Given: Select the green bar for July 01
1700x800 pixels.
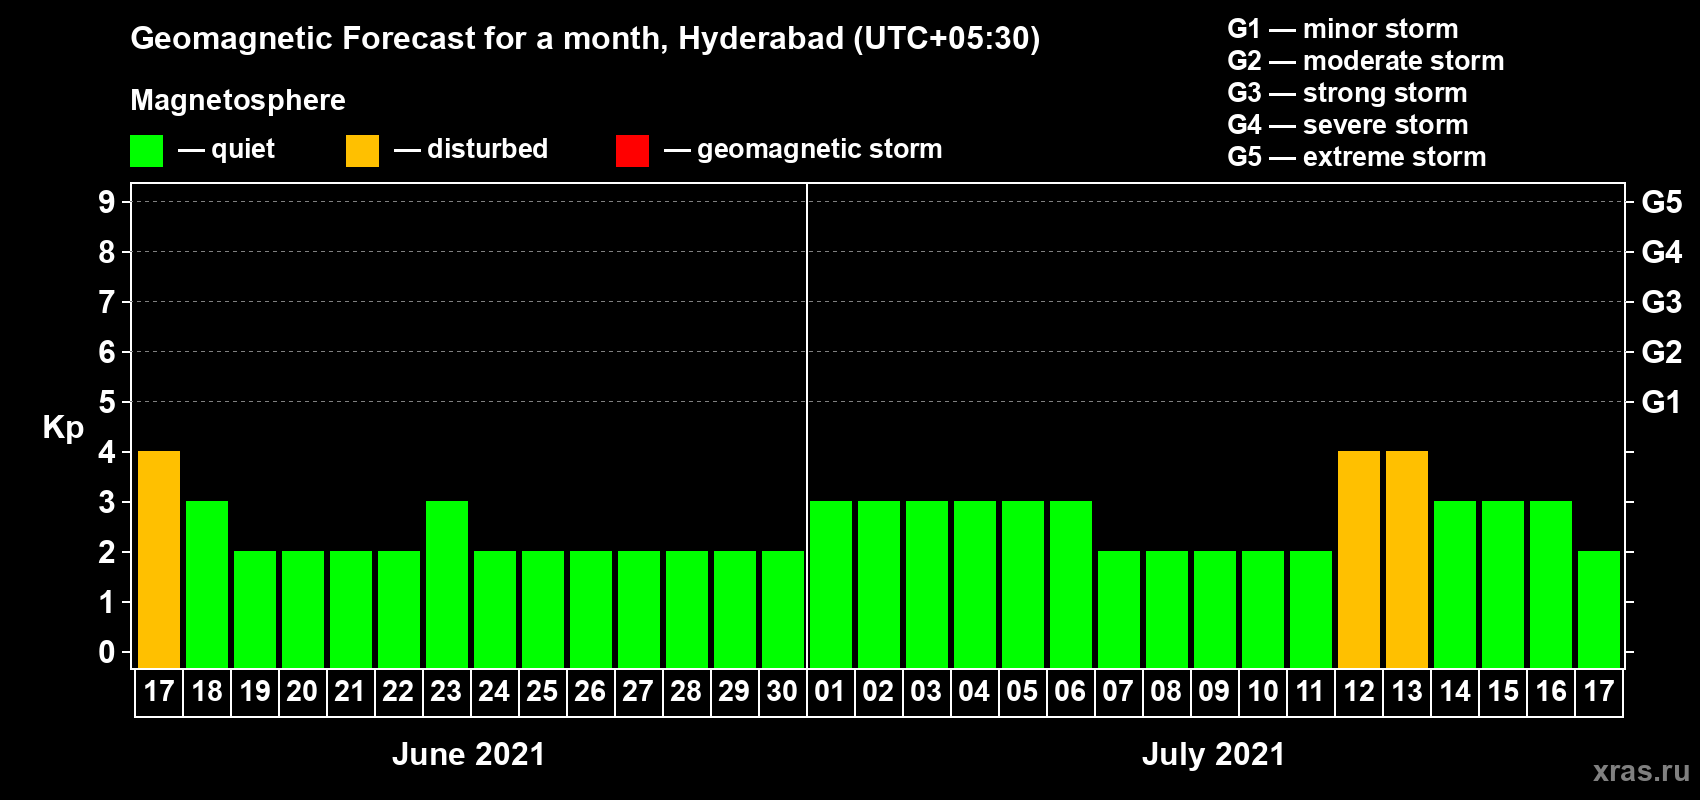Looking at the screenshot, I should (x=831, y=584).
